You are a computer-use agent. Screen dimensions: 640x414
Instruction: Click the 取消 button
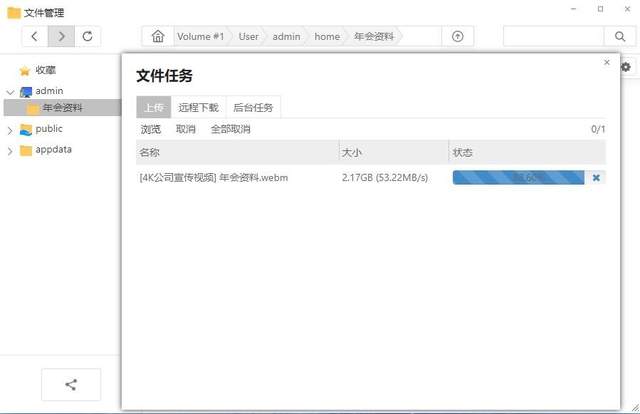pos(186,129)
